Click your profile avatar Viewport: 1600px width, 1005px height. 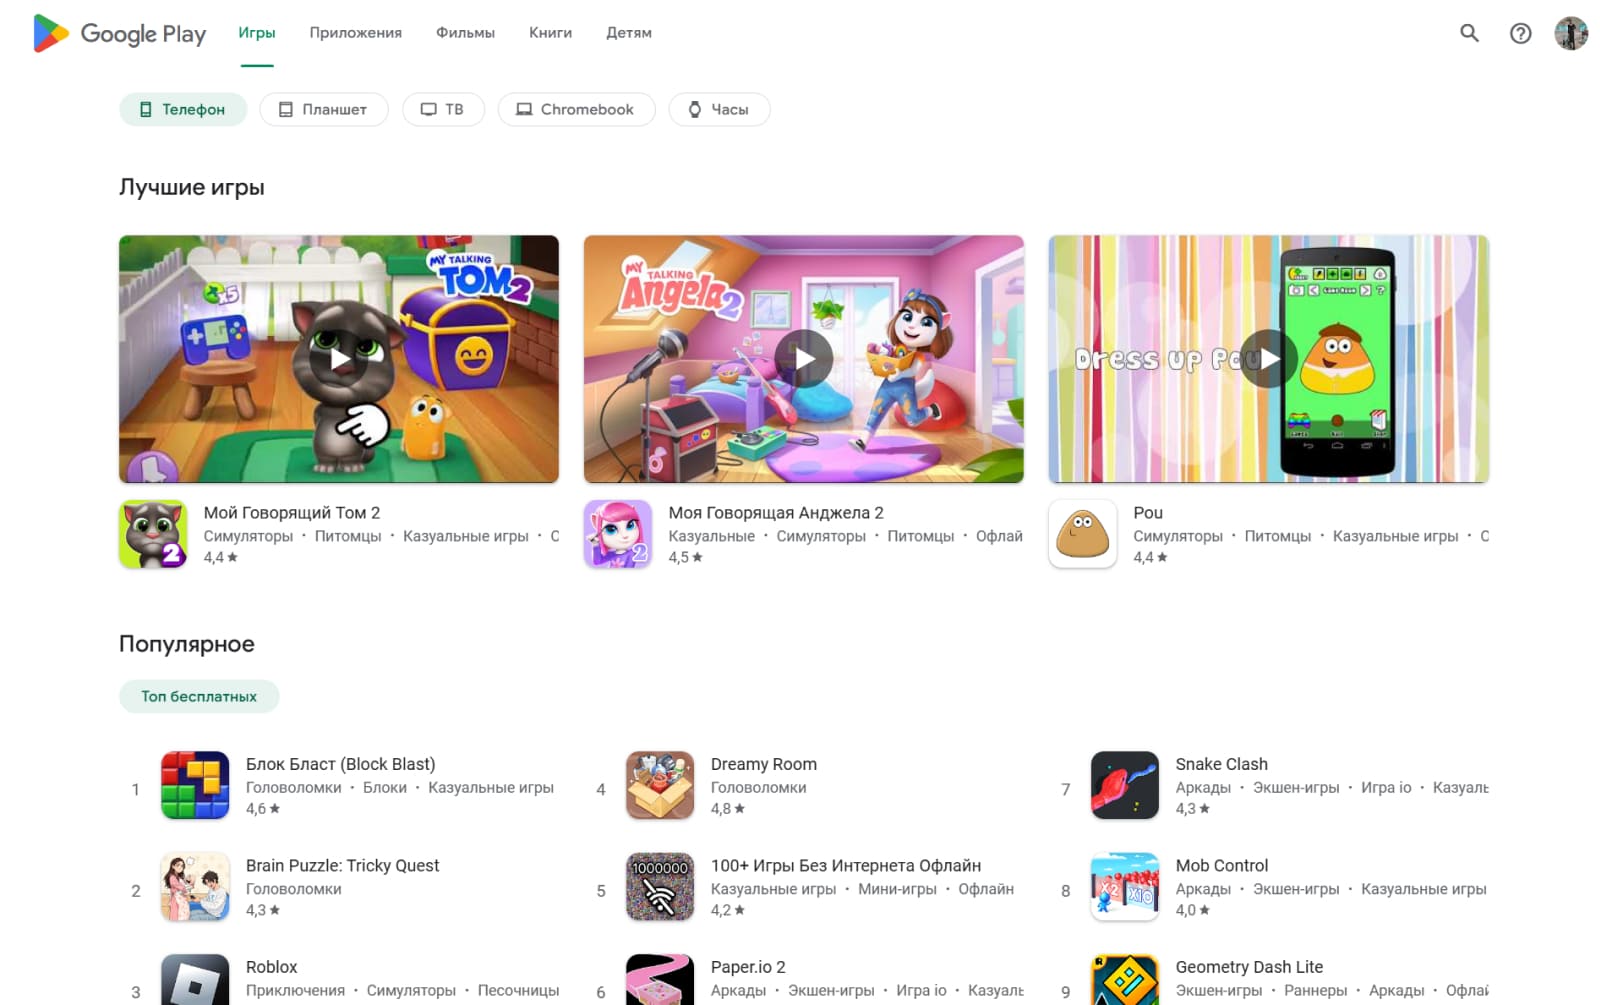coord(1572,33)
